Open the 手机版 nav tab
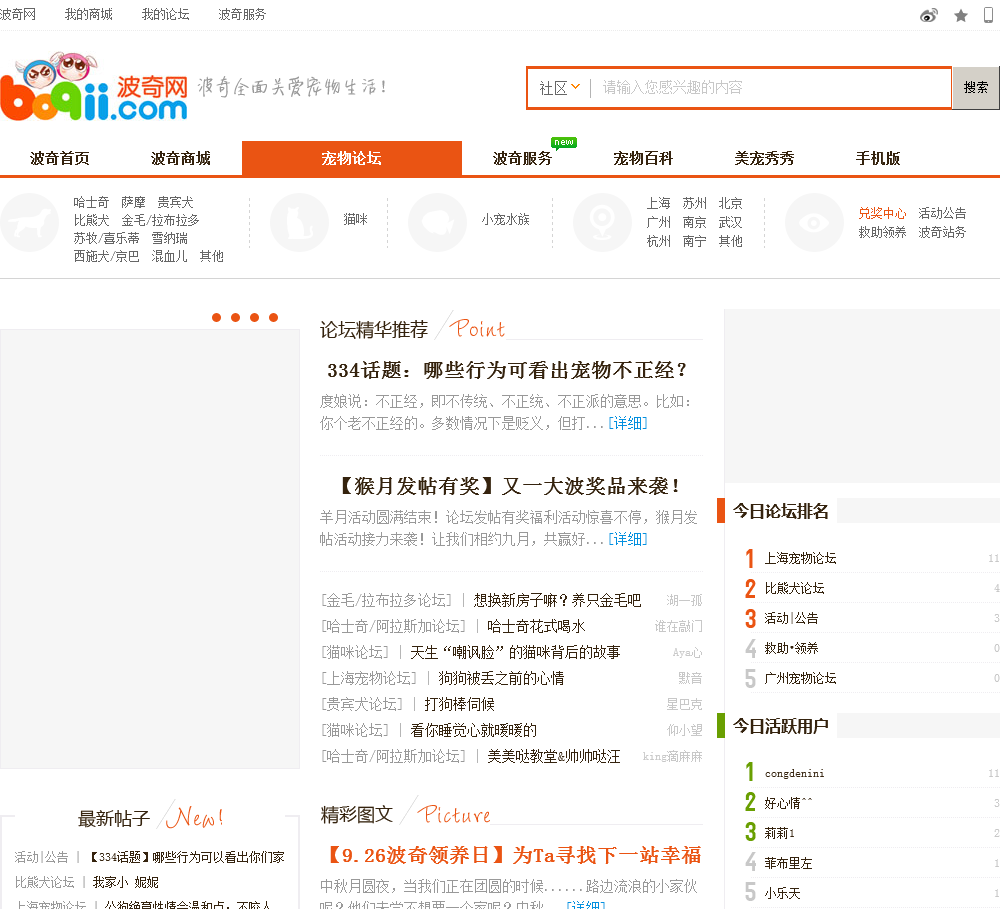Image resolution: width=1000 pixels, height=909 pixels. click(x=878, y=158)
